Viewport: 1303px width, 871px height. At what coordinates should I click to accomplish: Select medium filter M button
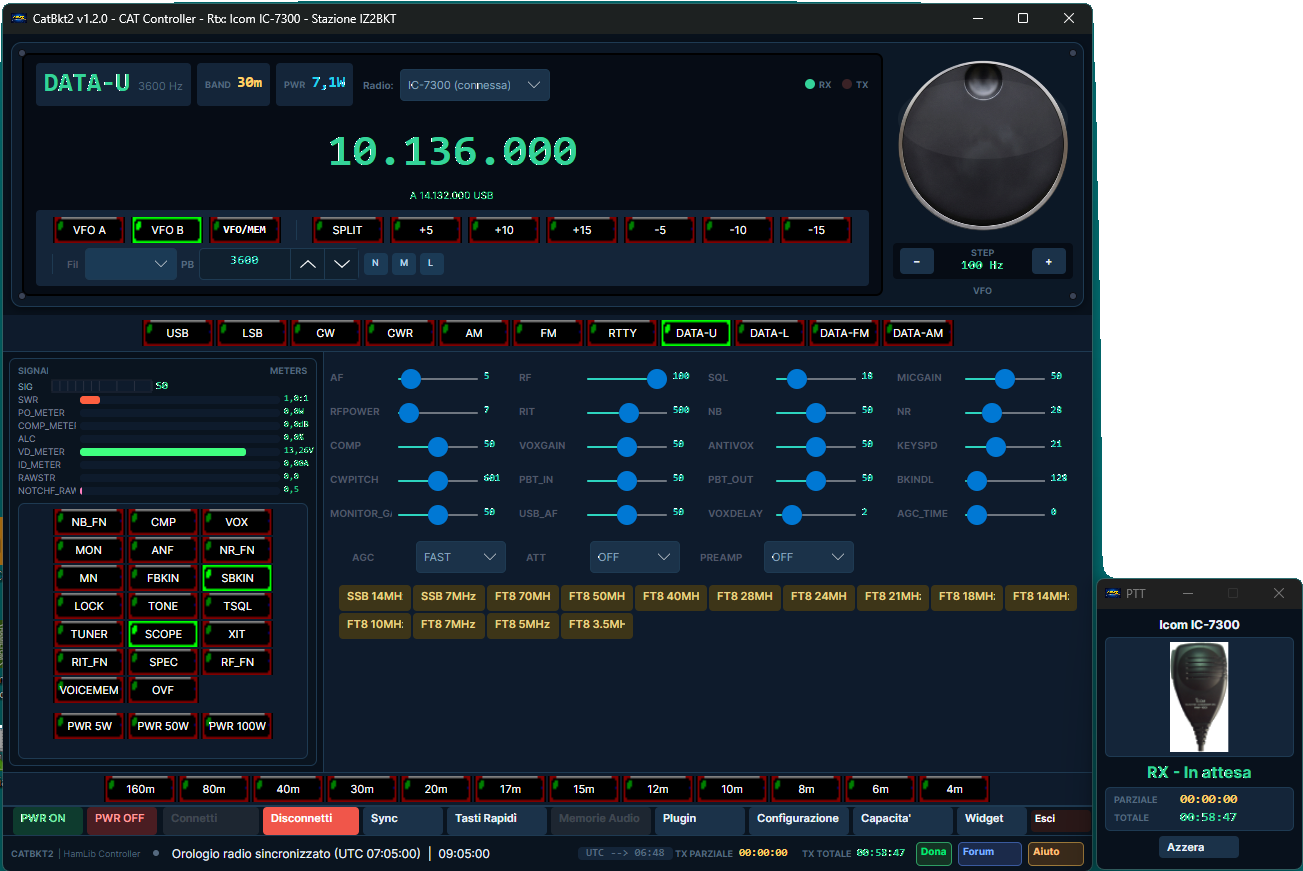point(403,264)
